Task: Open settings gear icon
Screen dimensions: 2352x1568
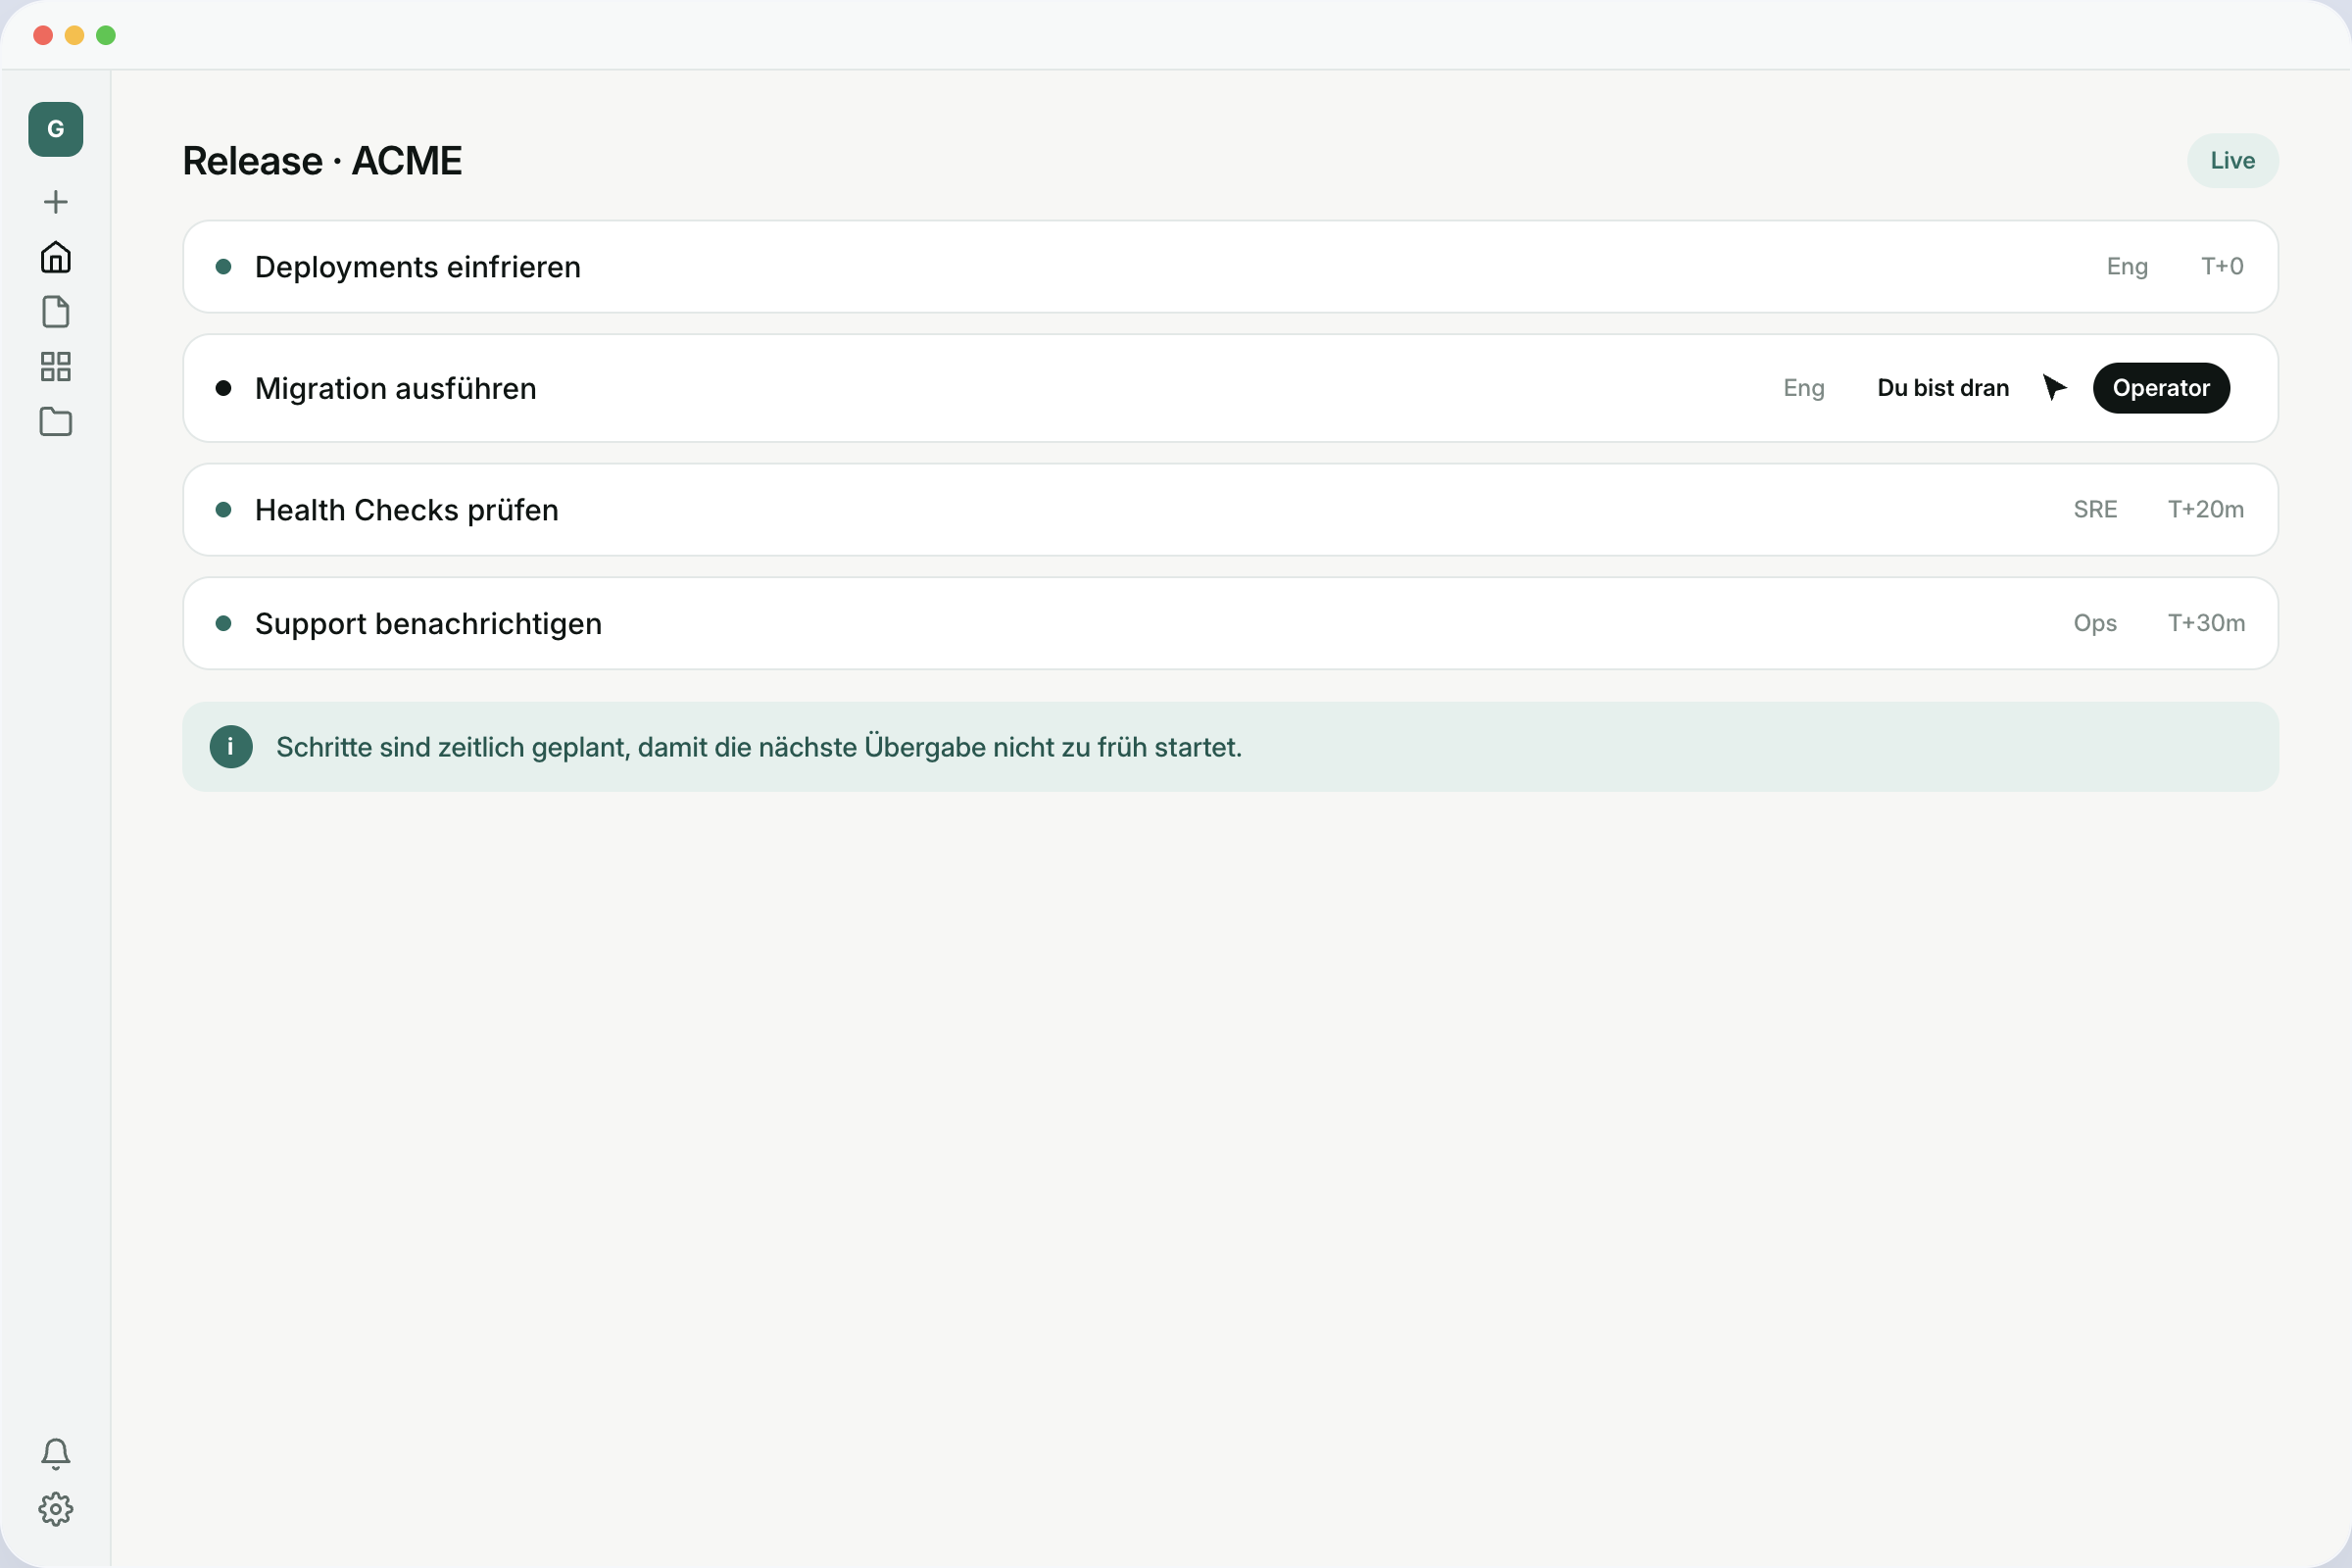Action: pos(56,1509)
